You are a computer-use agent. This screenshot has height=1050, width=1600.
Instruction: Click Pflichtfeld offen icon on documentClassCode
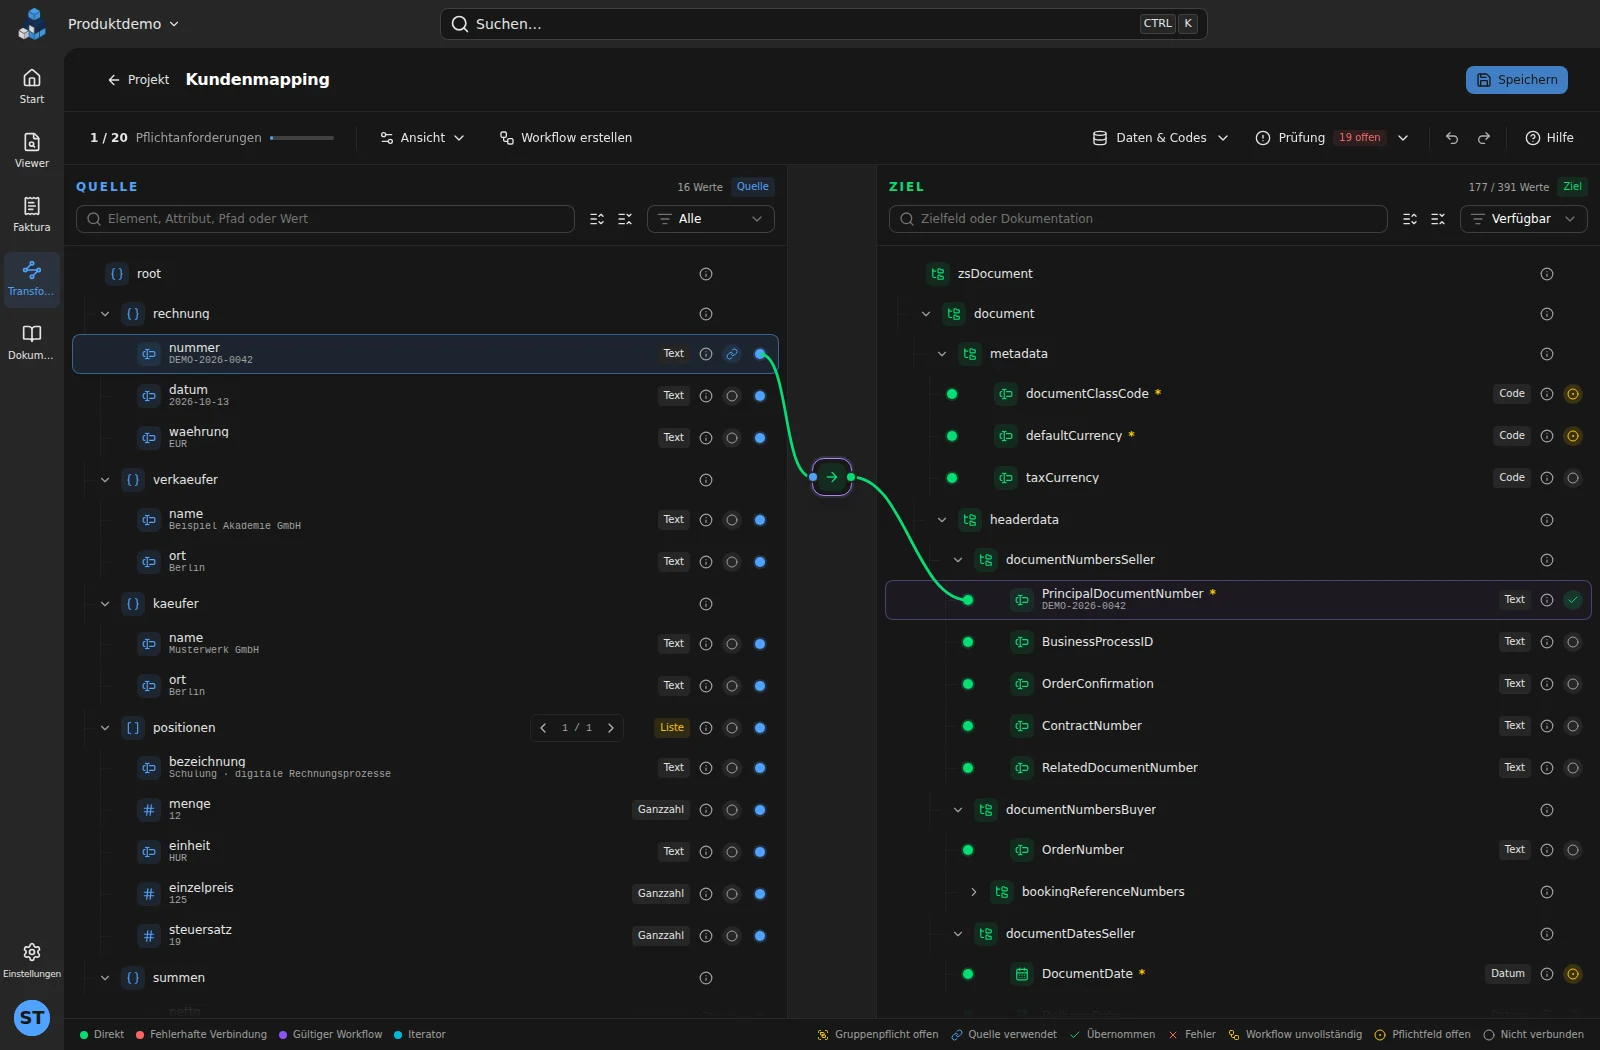tap(1573, 394)
